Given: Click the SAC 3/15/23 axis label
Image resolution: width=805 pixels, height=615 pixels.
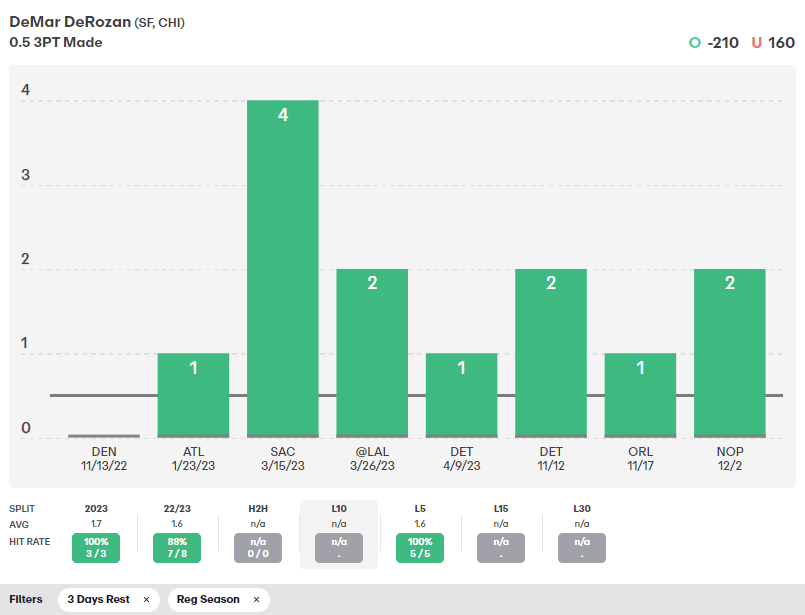Looking at the screenshot, I should click(283, 458).
